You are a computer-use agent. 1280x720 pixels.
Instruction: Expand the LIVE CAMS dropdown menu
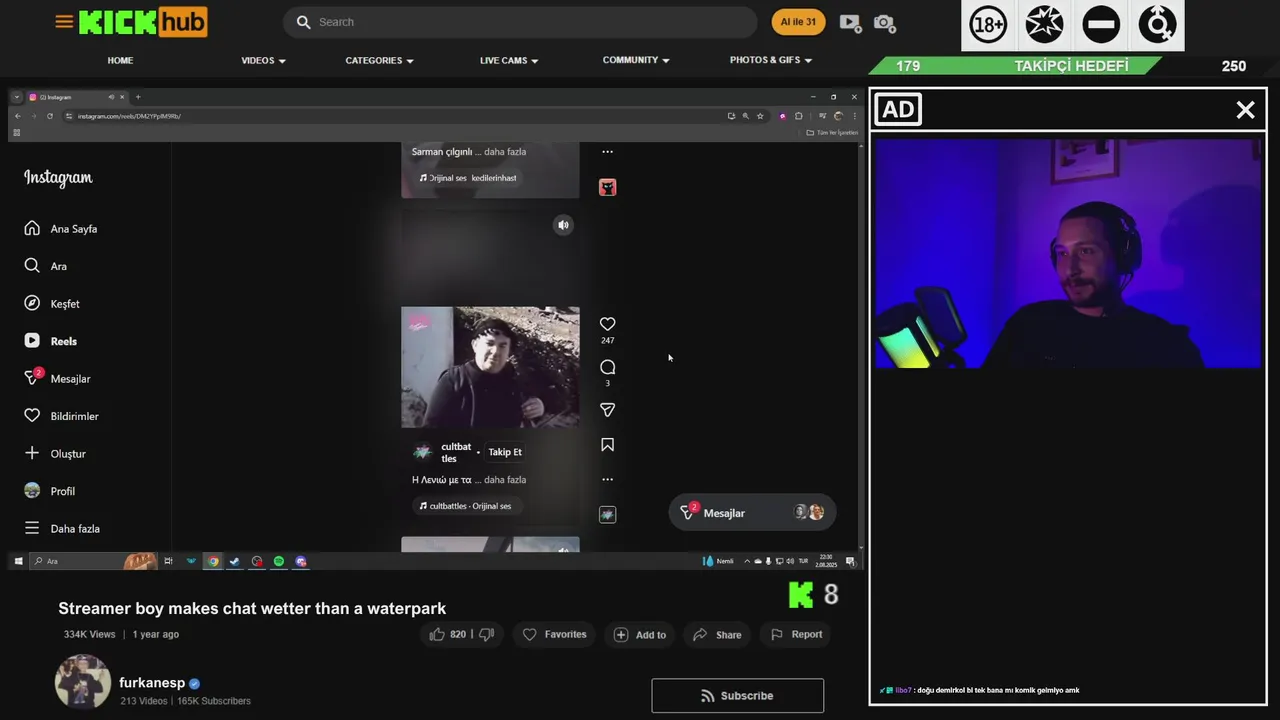click(x=509, y=60)
